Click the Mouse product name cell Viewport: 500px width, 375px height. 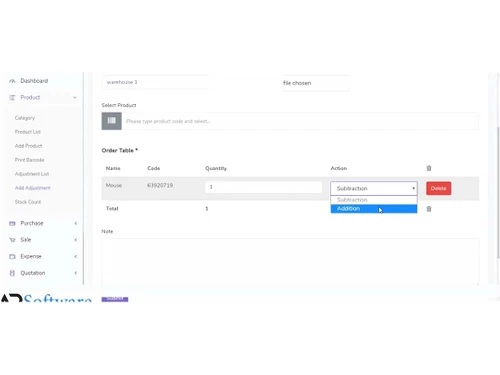tap(114, 185)
